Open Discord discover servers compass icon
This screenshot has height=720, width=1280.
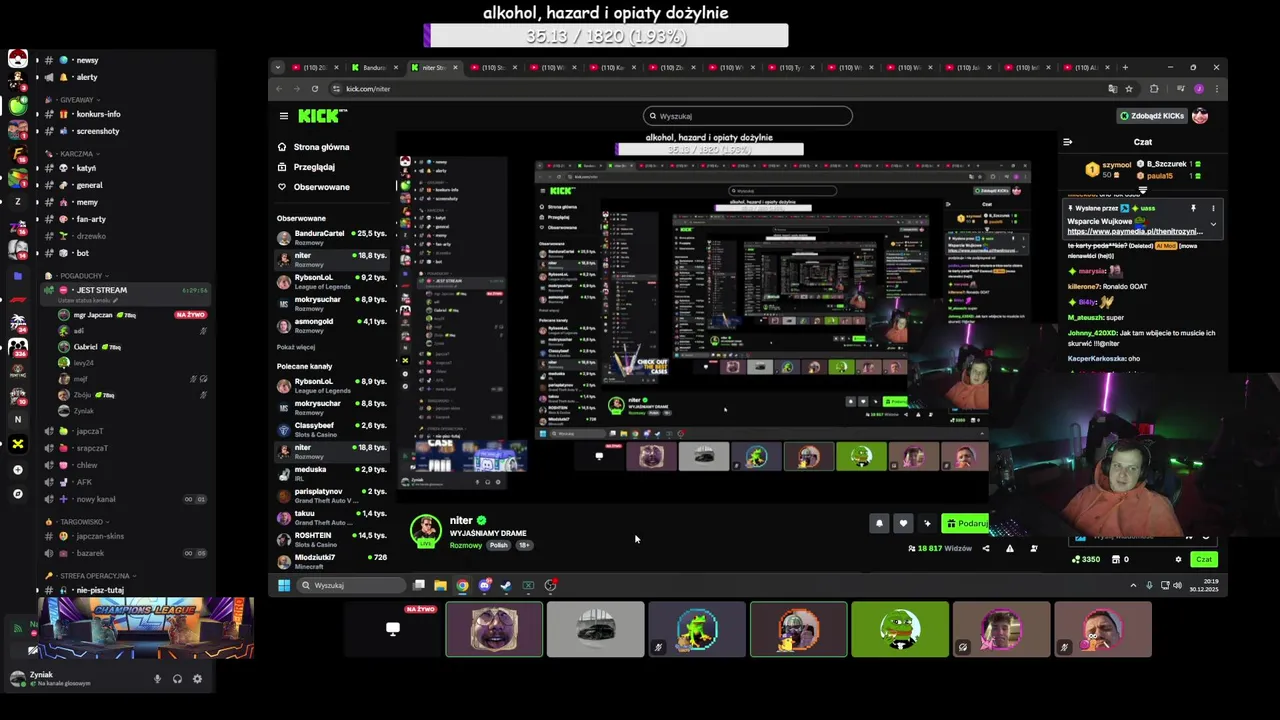tap(17, 494)
